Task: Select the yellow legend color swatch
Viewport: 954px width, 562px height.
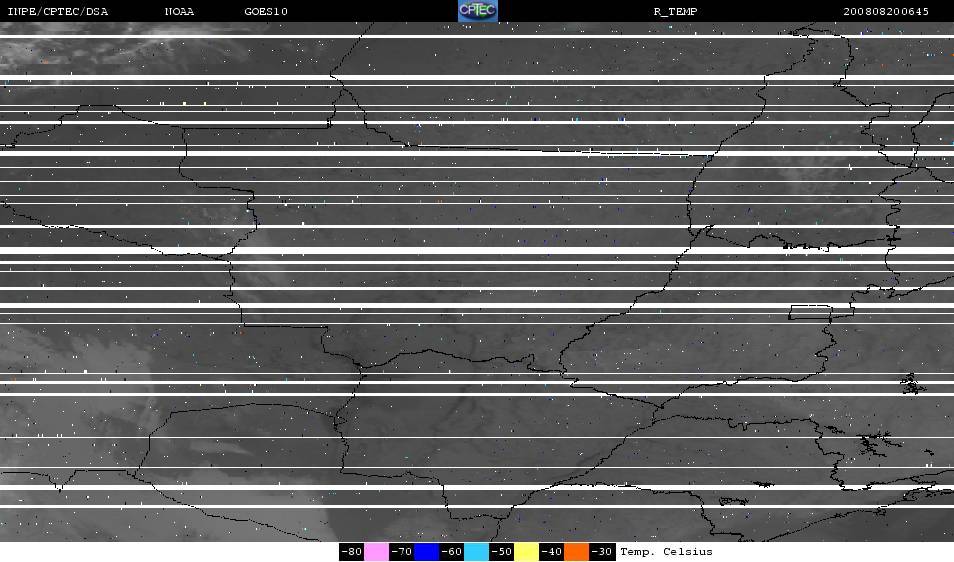Action: click(x=526, y=552)
